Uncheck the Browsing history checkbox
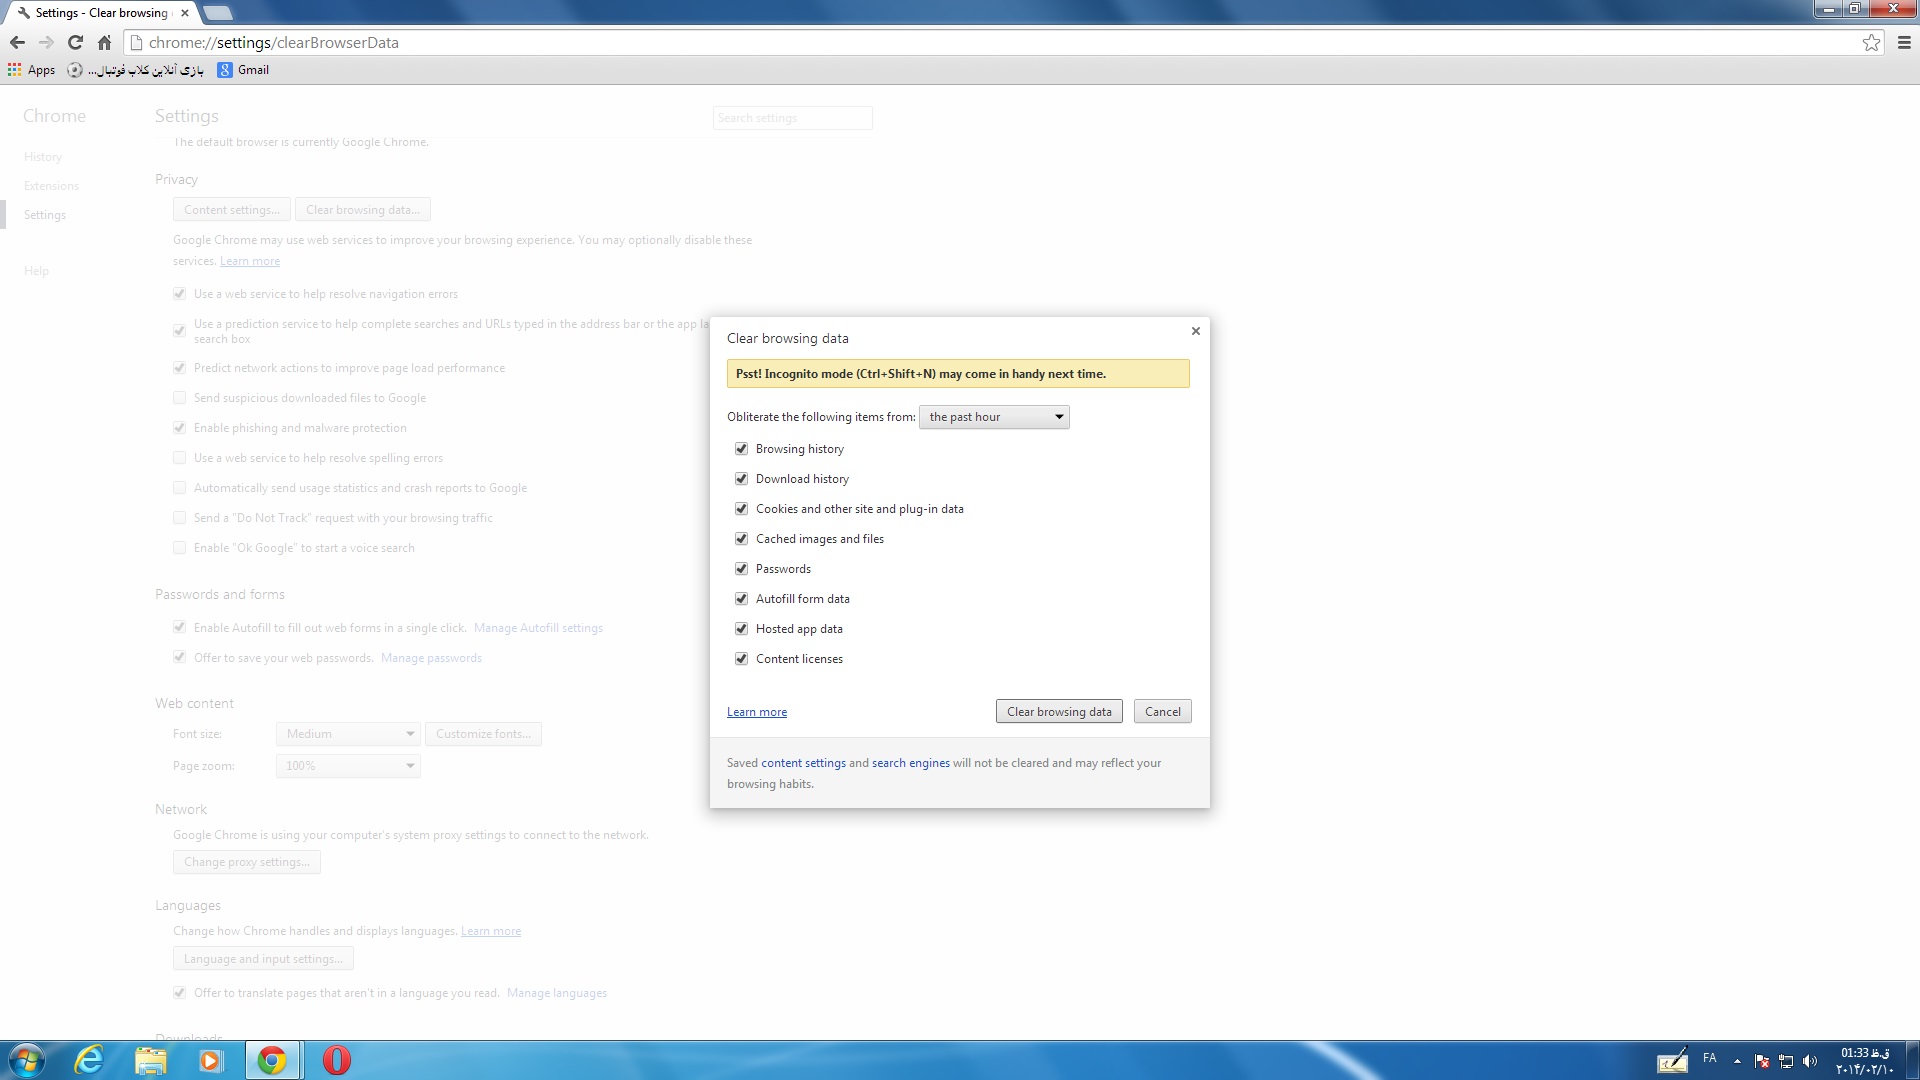The height and width of the screenshot is (1080, 1920). [x=741, y=449]
